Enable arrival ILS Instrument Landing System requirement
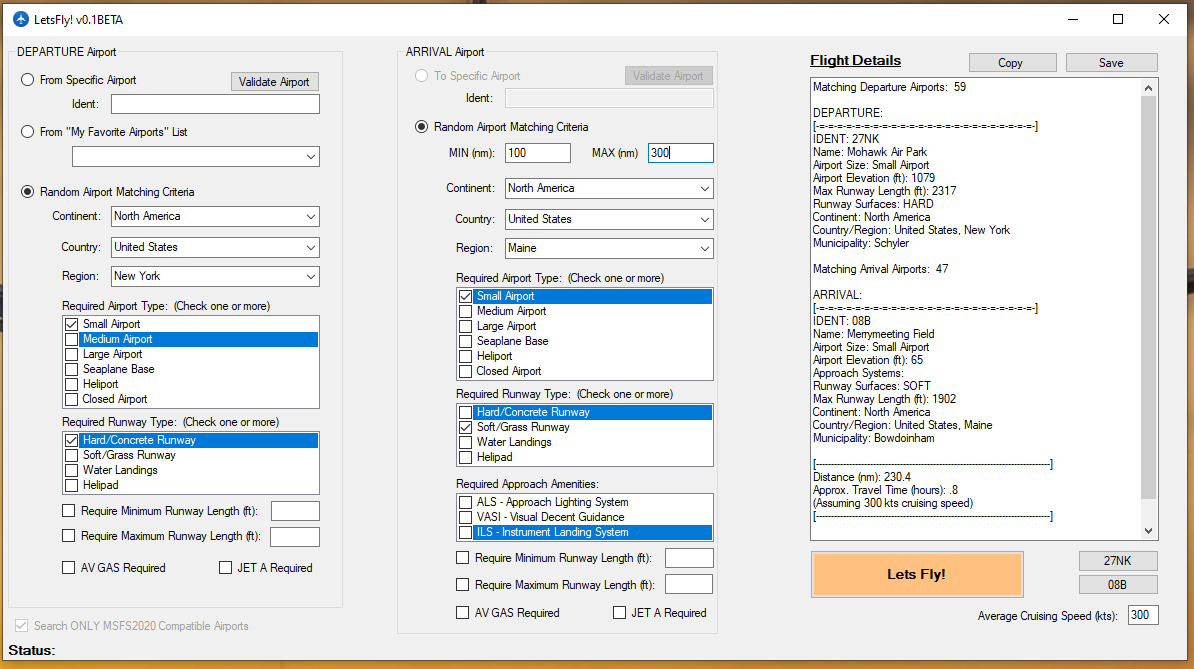1194x669 pixels. point(465,532)
